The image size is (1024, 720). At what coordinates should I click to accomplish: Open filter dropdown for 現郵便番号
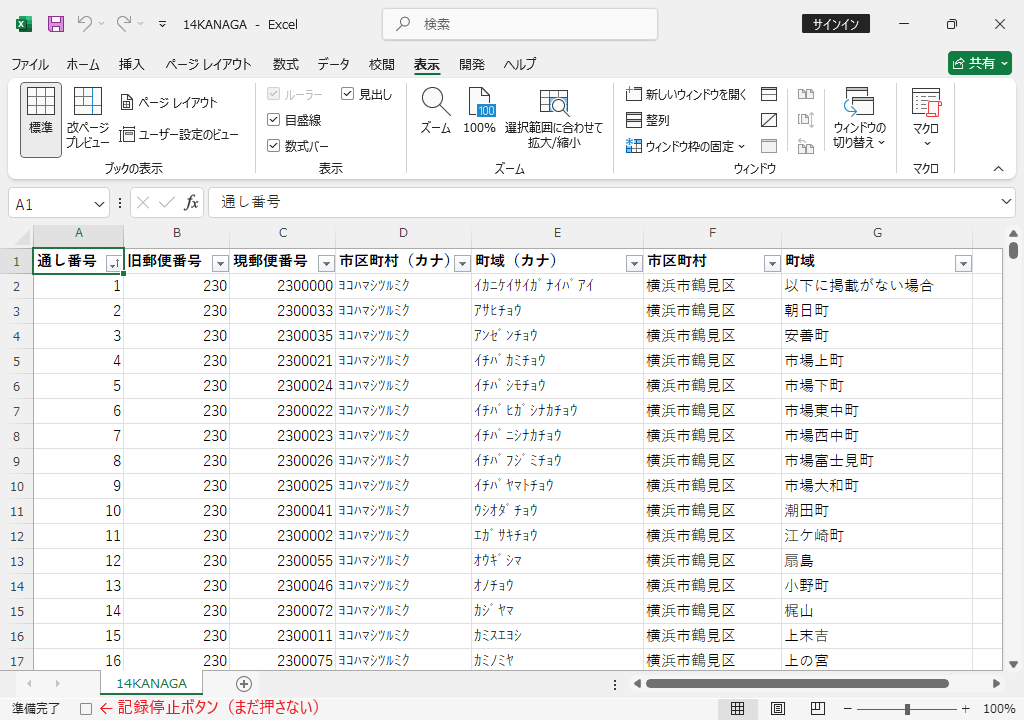[326, 263]
